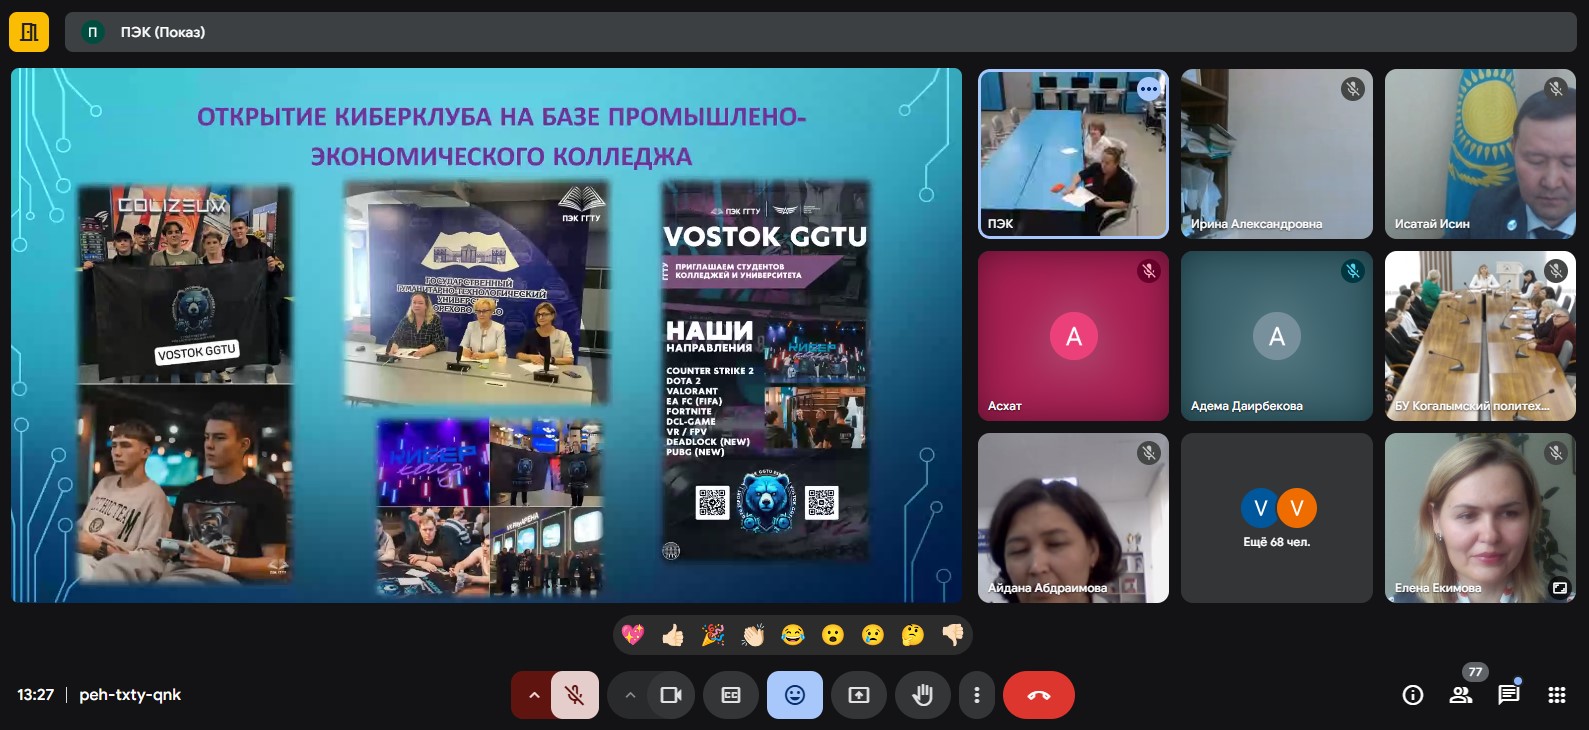
Task: Send the thumbs down reaction
Action: click(953, 635)
